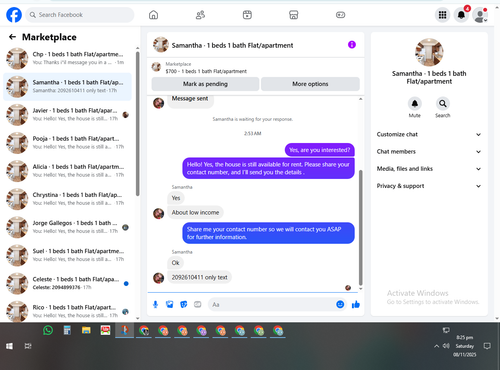The width and height of the screenshot is (500, 370).
Task: Open the conversation information icon in chat header
Action: coord(352,45)
